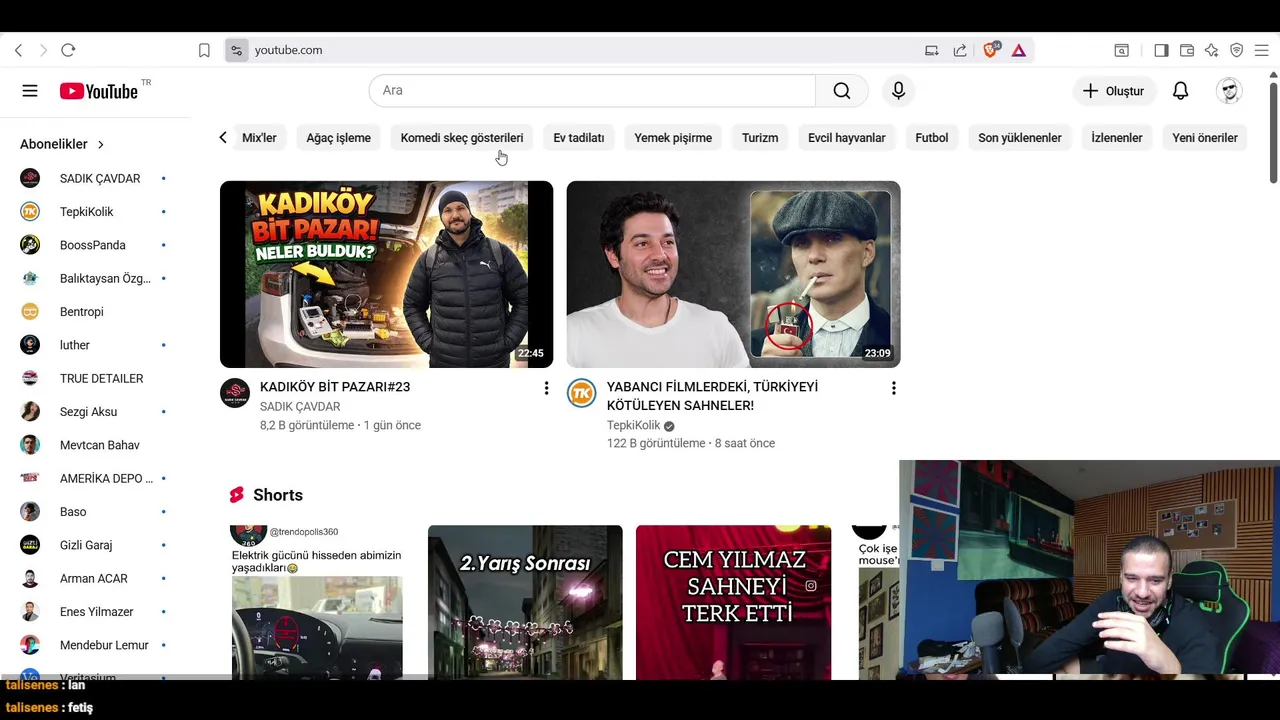1280x720 pixels.
Task: Click the search magnifier button
Action: tap(842, 91)
